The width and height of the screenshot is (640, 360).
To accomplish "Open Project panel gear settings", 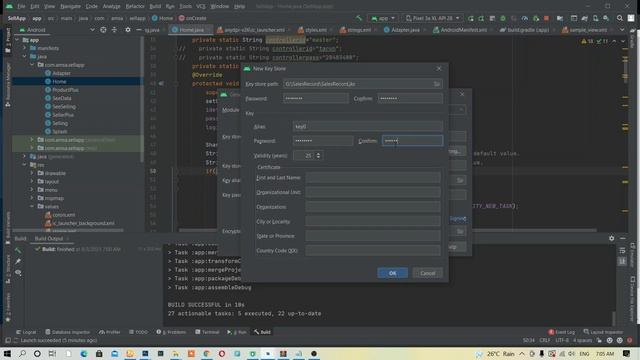I will click(x=128, y=30).
